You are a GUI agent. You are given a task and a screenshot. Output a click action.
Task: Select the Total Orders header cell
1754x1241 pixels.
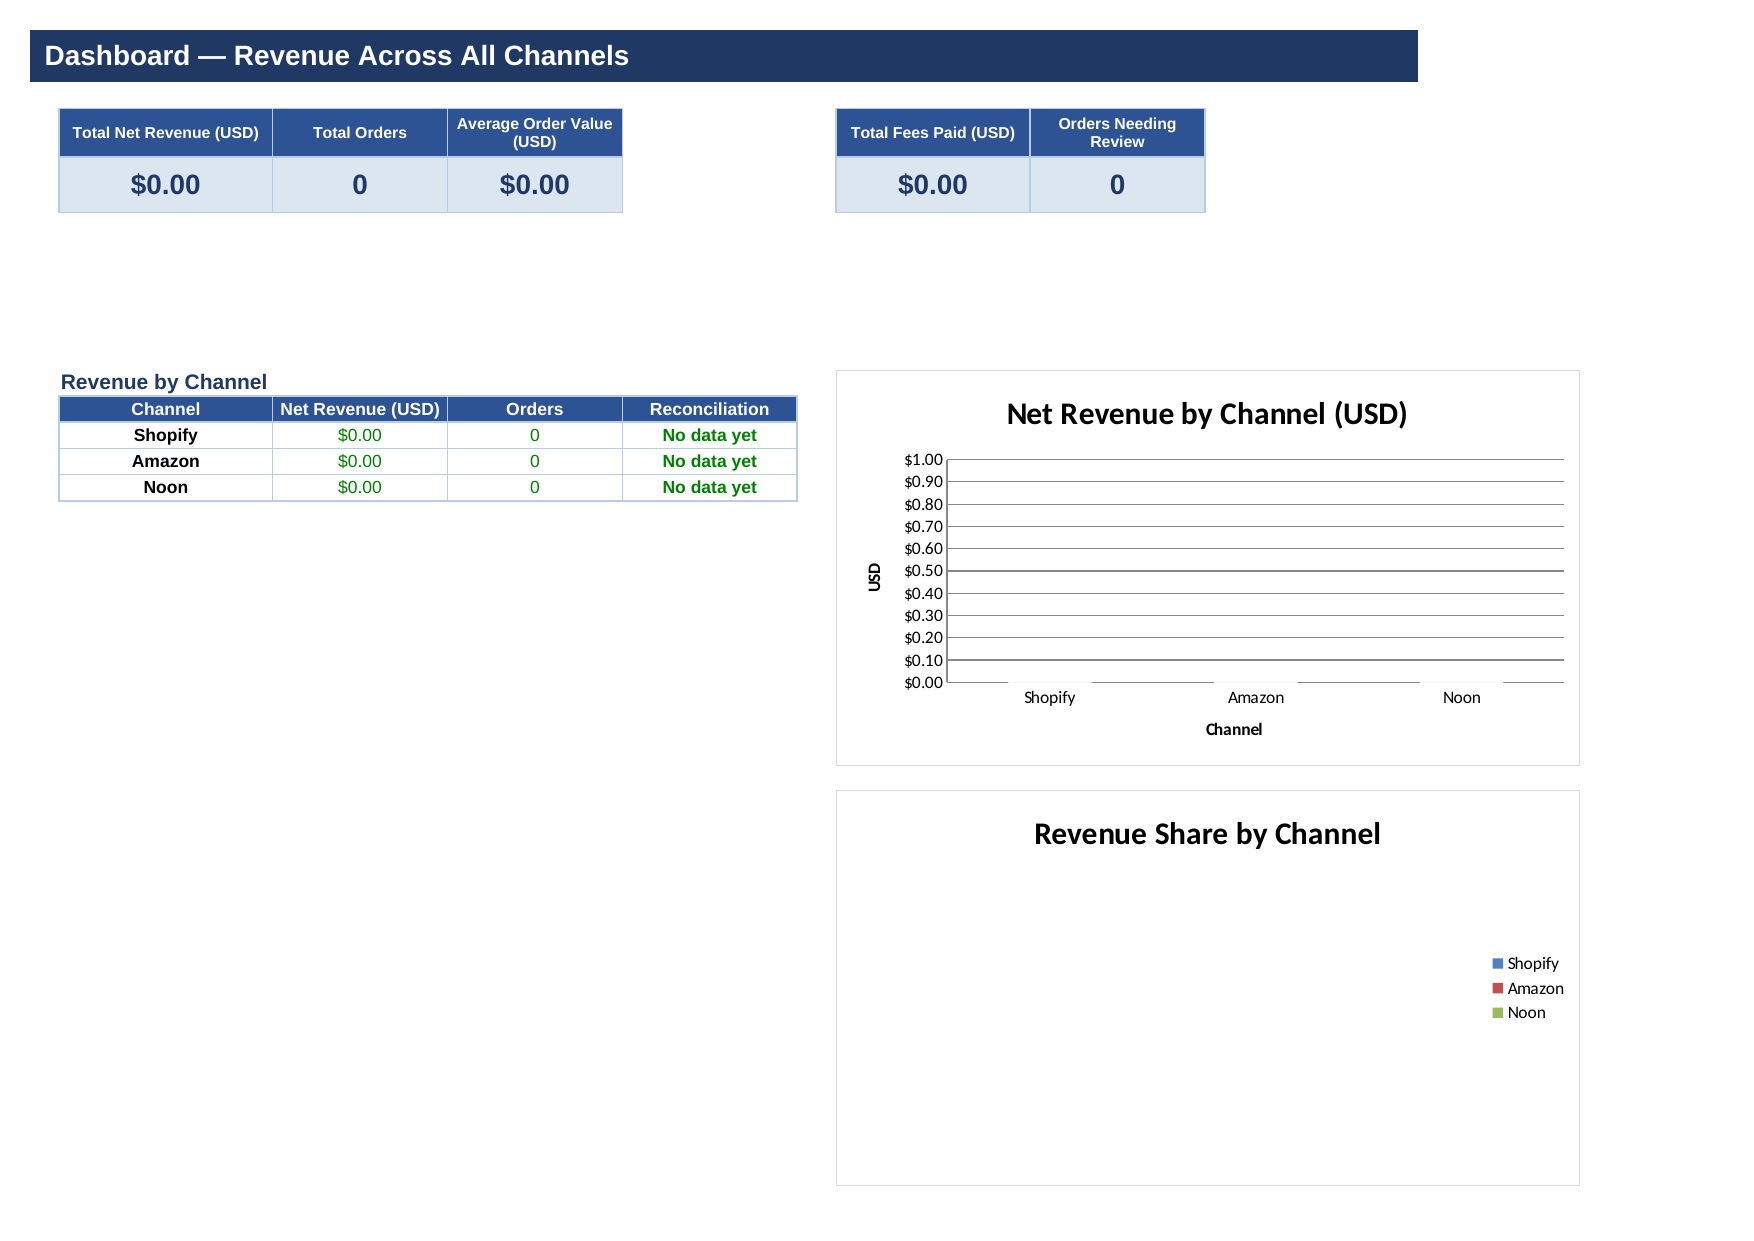(x=360, y=133)
